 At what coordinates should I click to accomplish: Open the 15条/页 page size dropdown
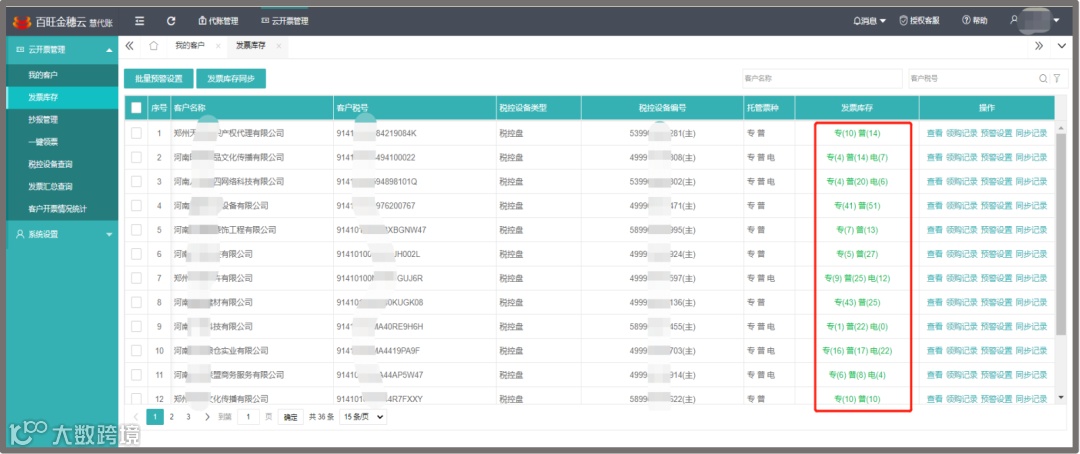click(363, 417)
